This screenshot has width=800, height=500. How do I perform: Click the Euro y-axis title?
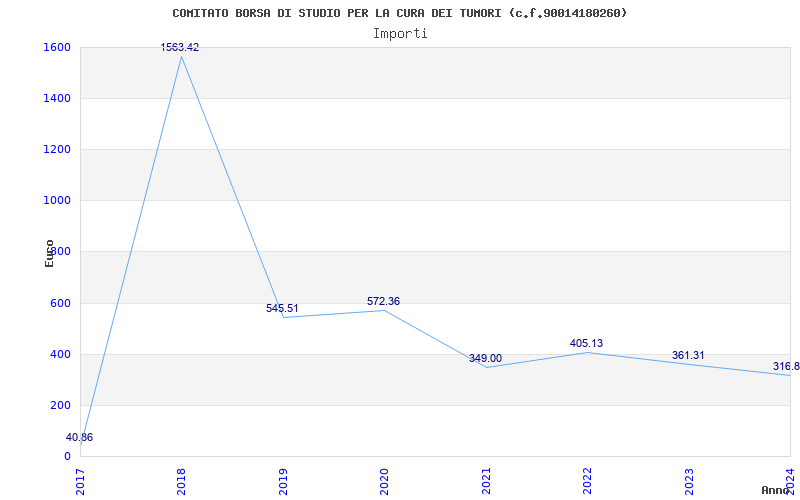point(49,253)
